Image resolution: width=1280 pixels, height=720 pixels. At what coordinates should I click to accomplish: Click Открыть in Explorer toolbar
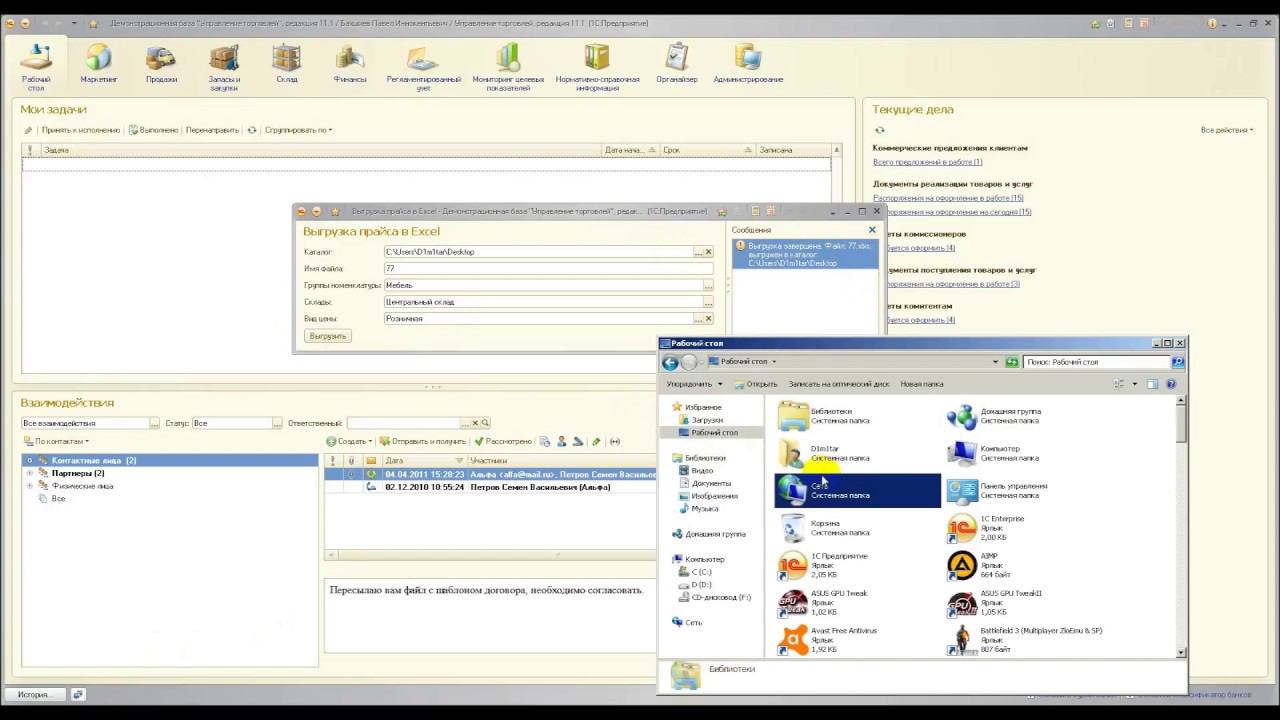755,384
